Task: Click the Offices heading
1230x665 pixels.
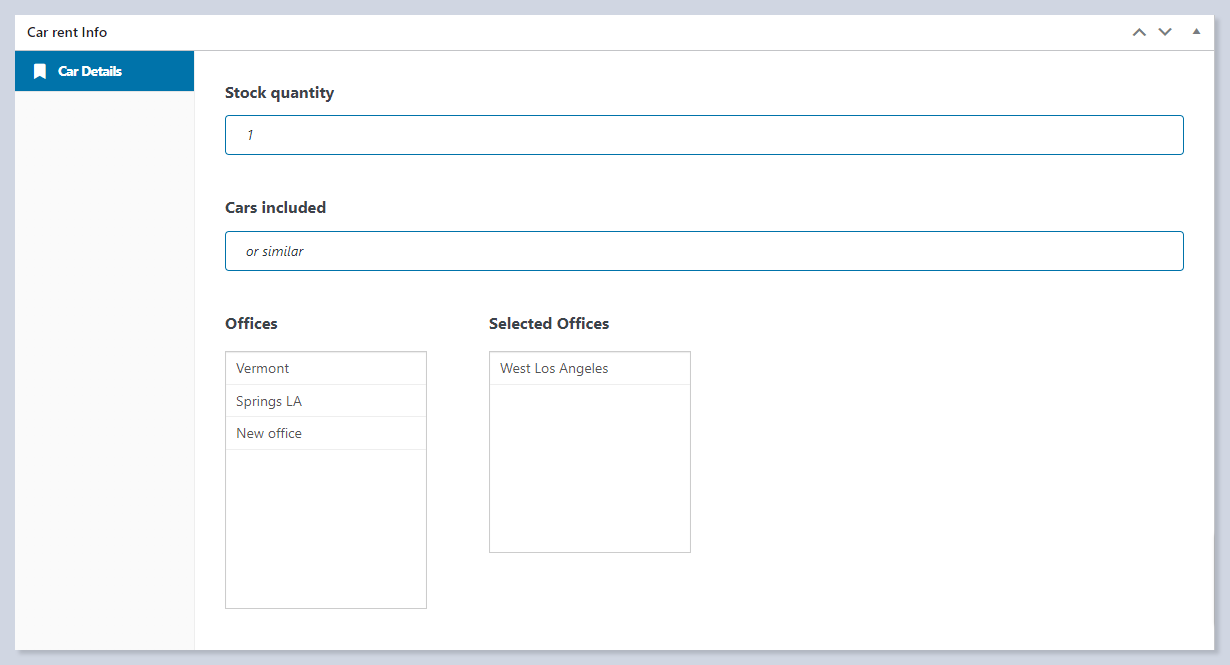Action: 251,324
